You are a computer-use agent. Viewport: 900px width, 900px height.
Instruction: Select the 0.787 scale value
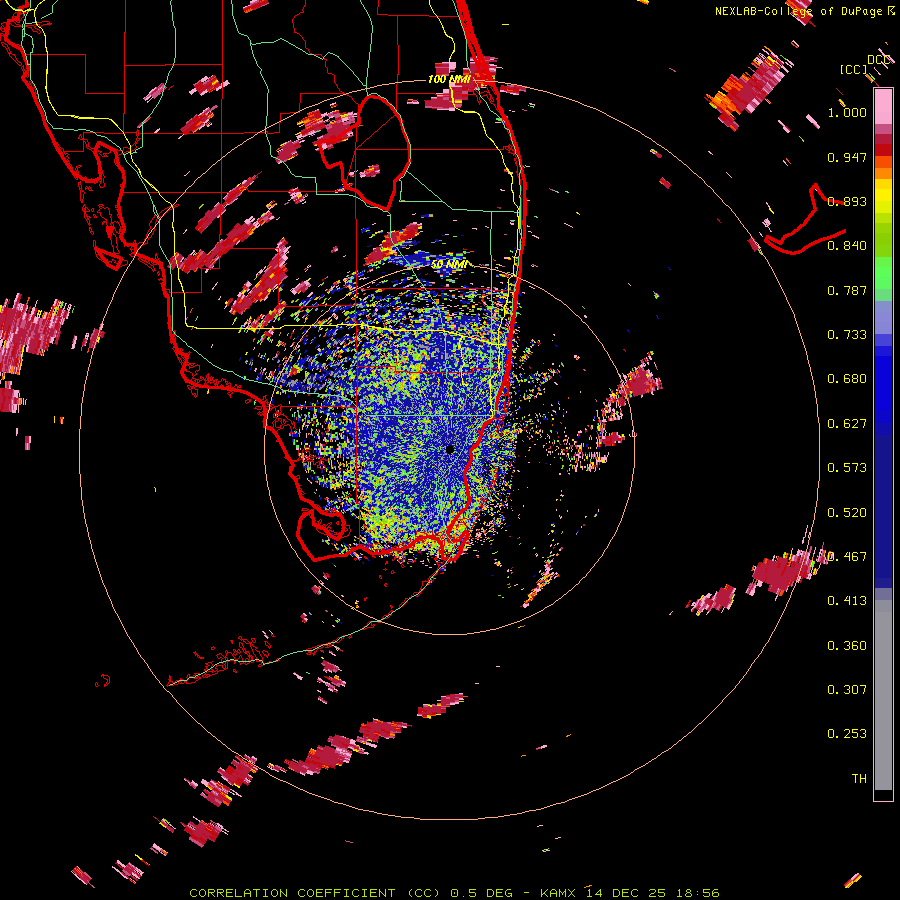(847, 290)
